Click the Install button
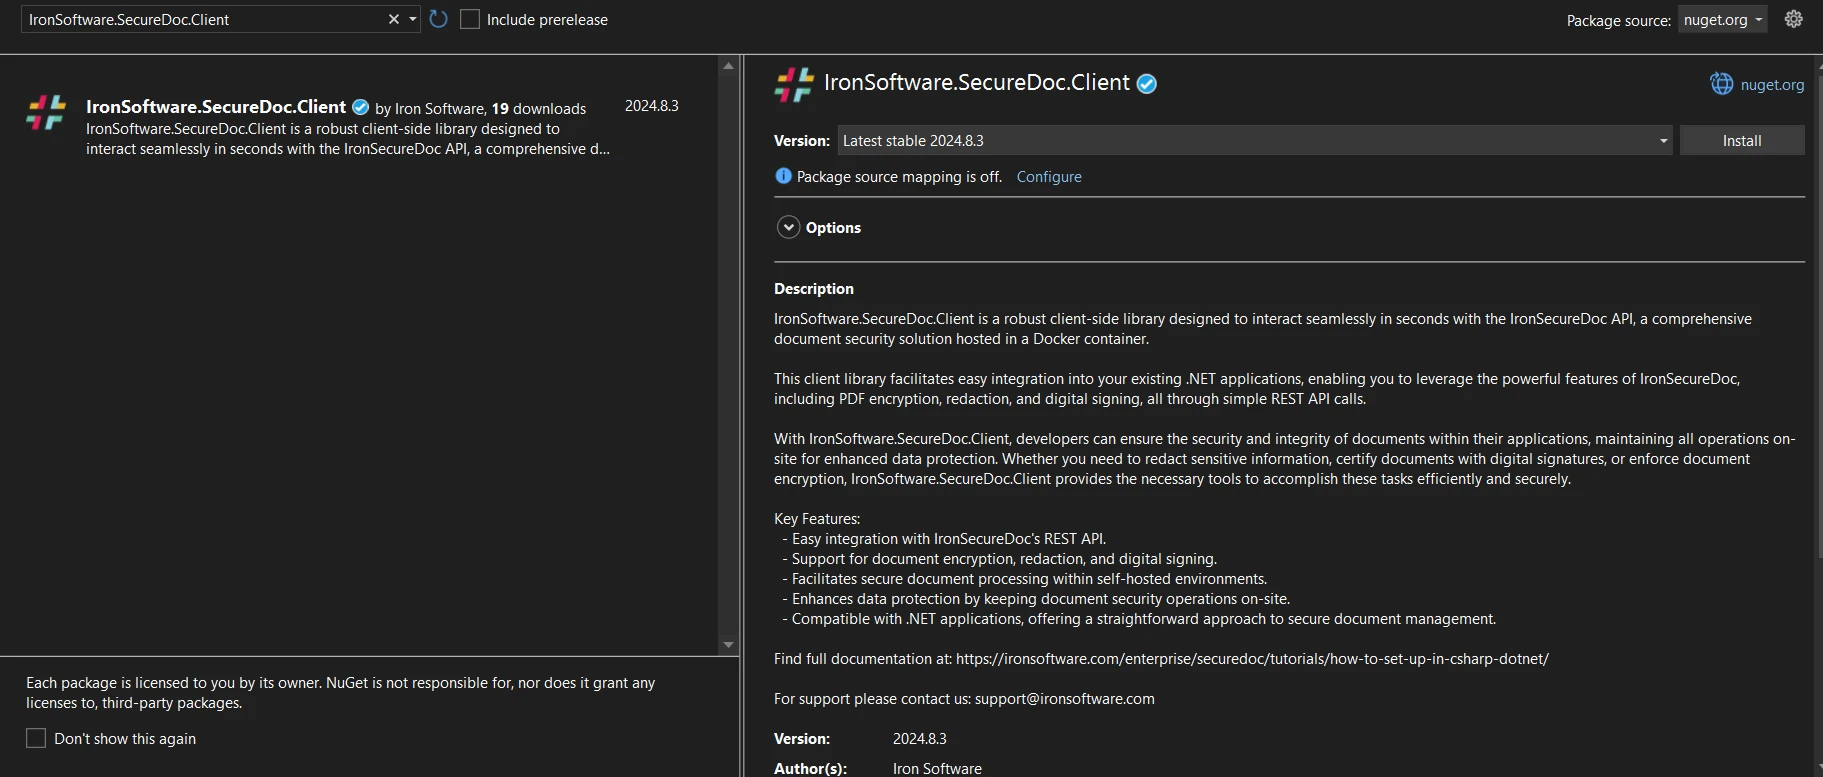Viewport: 1823px width, 777px height. 1741,141
